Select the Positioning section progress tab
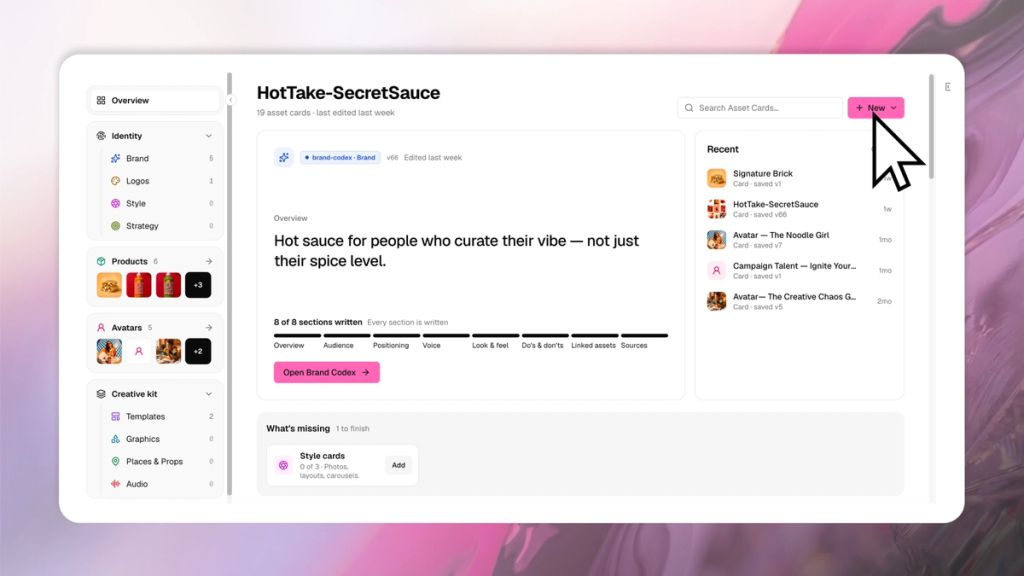 (396, 340)
